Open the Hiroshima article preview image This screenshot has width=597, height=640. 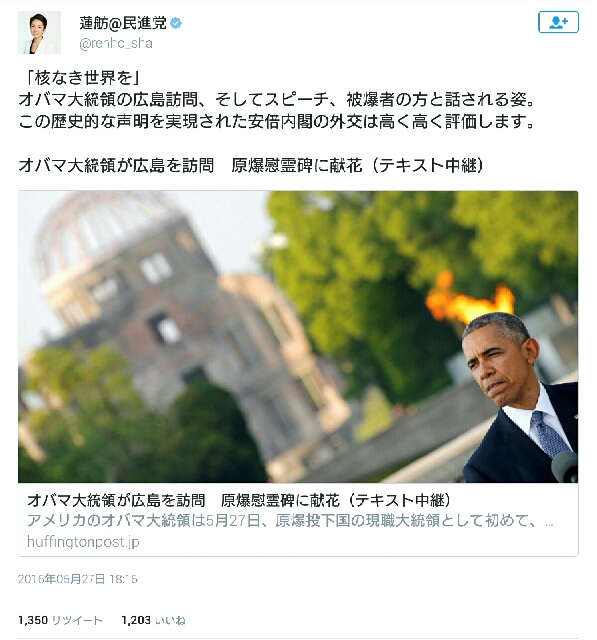(298, 337)
